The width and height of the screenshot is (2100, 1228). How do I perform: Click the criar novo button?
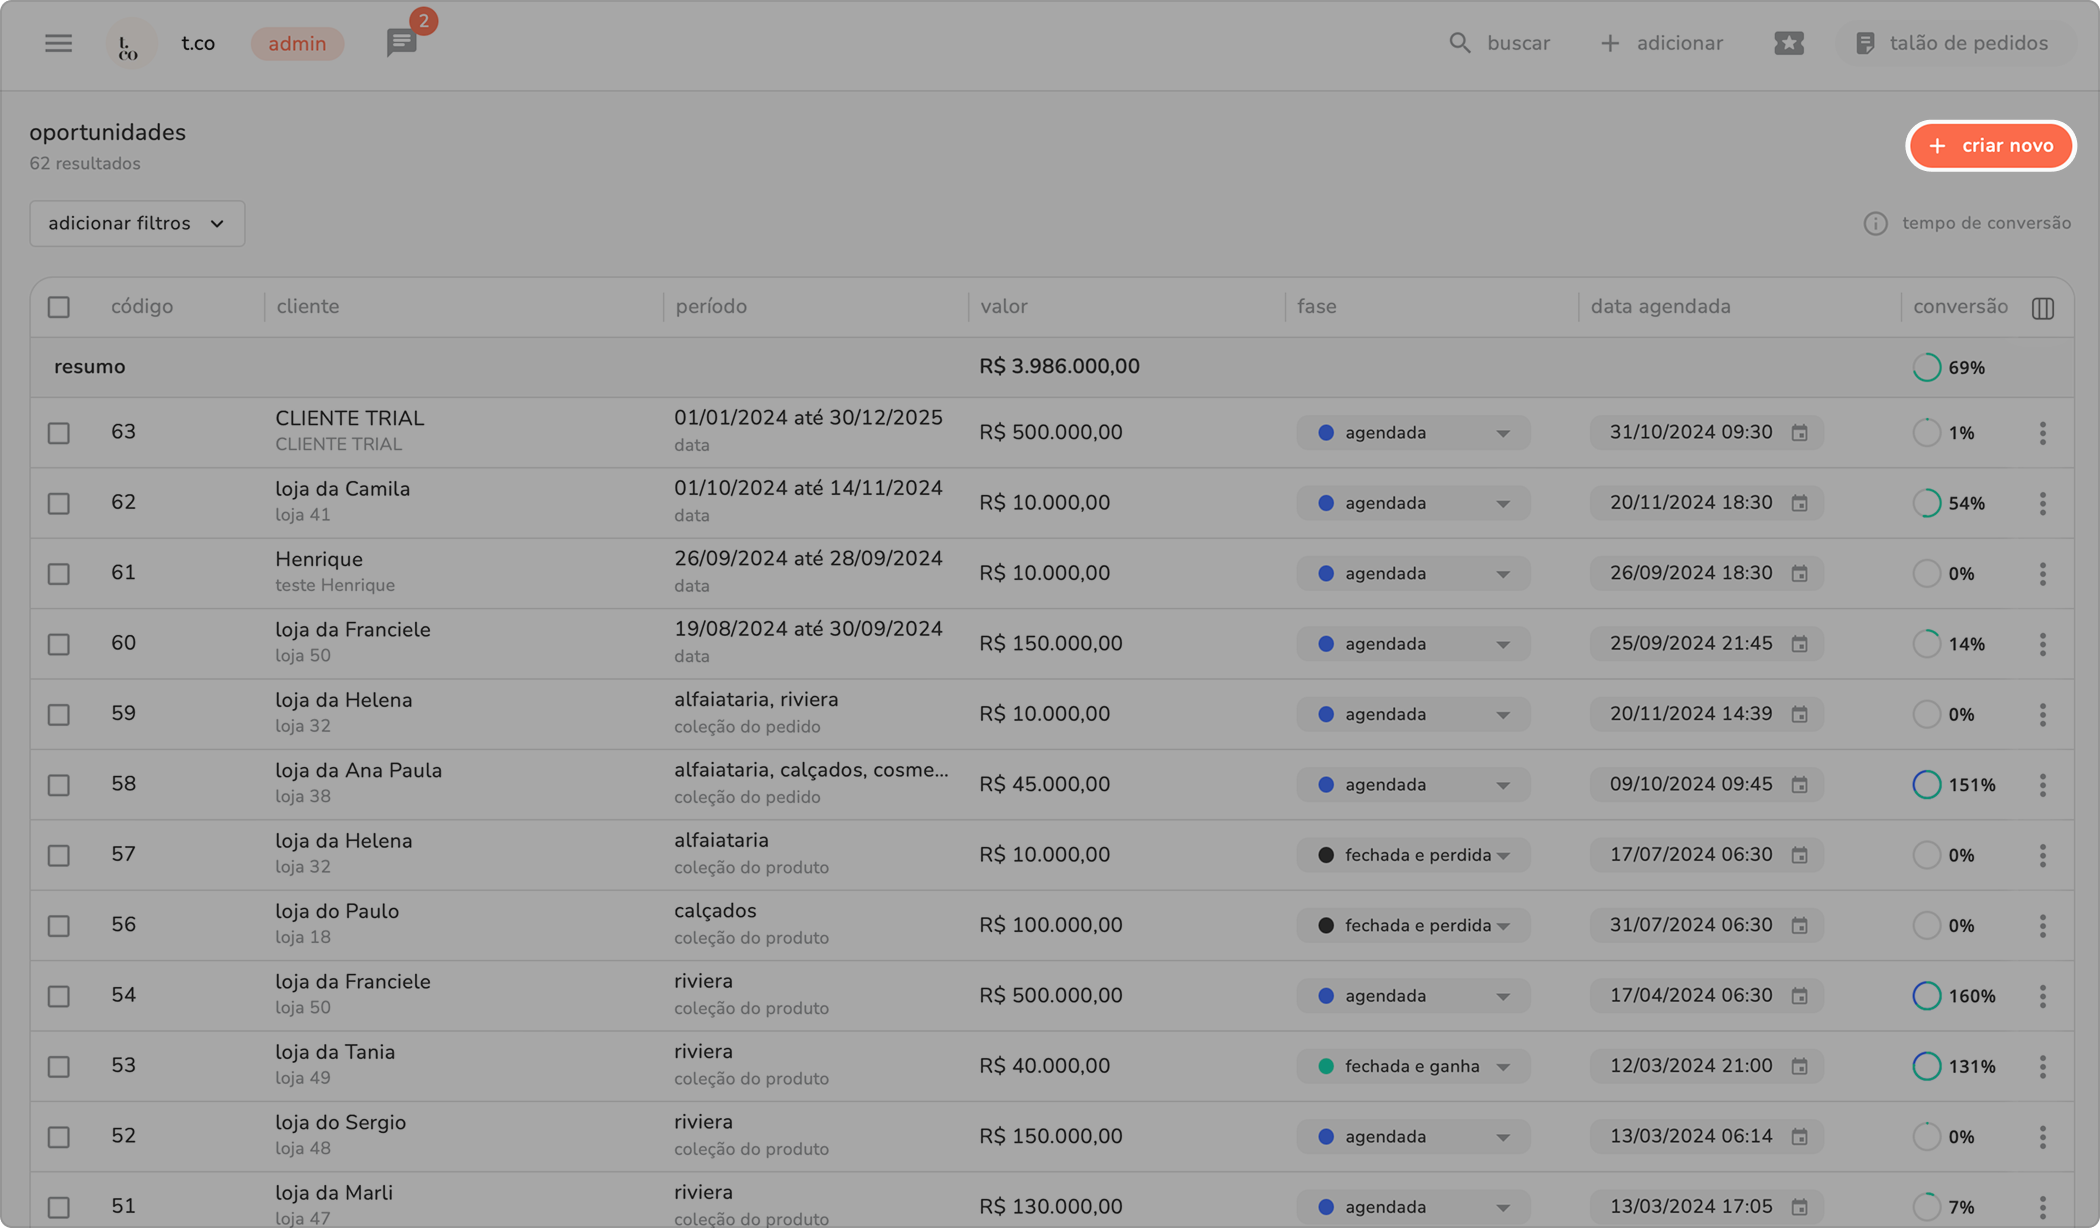pos(1990,146)
